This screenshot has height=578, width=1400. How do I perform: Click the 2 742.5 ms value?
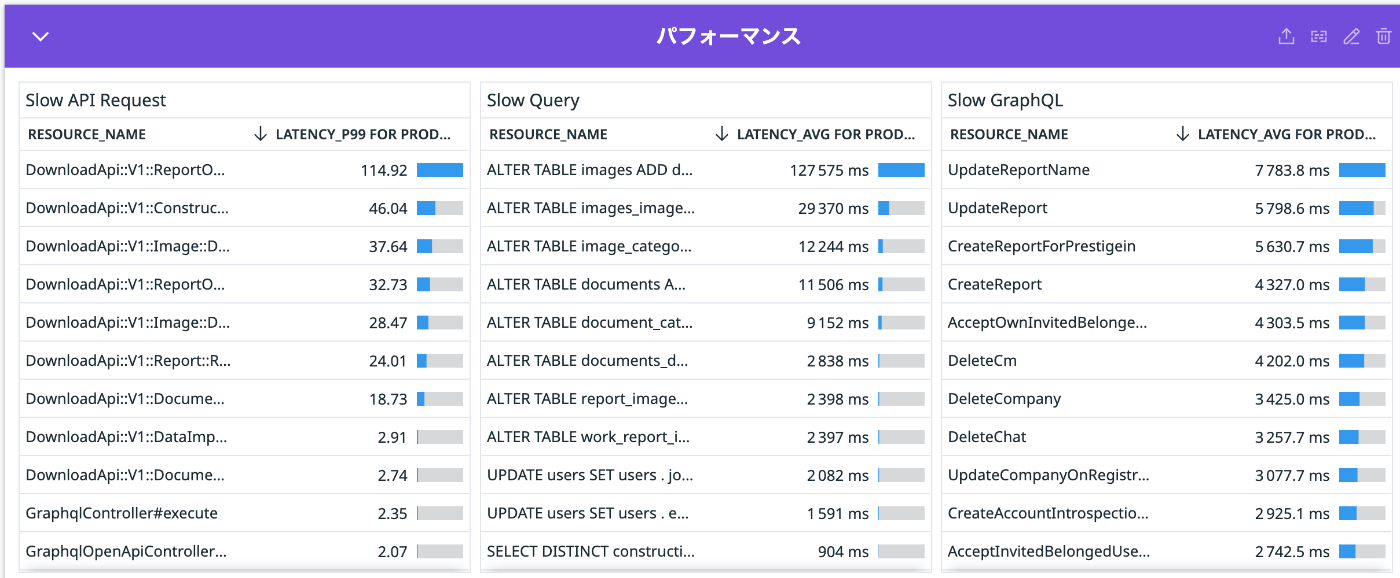click(x=1292, y=551)
